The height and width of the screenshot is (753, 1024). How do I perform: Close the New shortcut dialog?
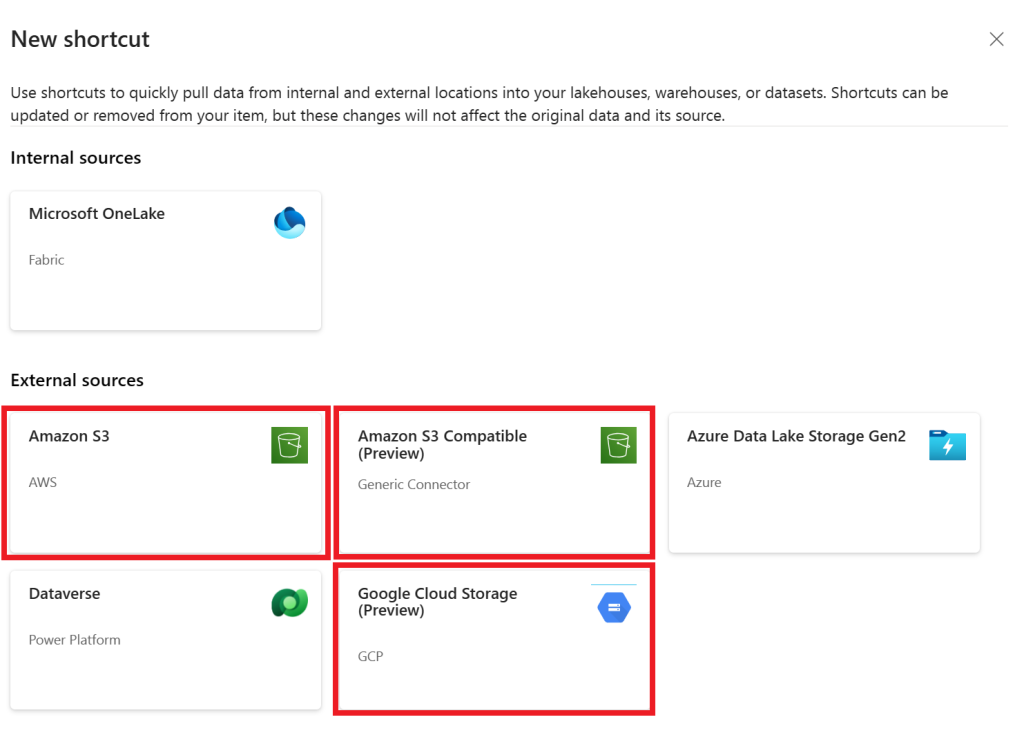(x=996, y=39)
